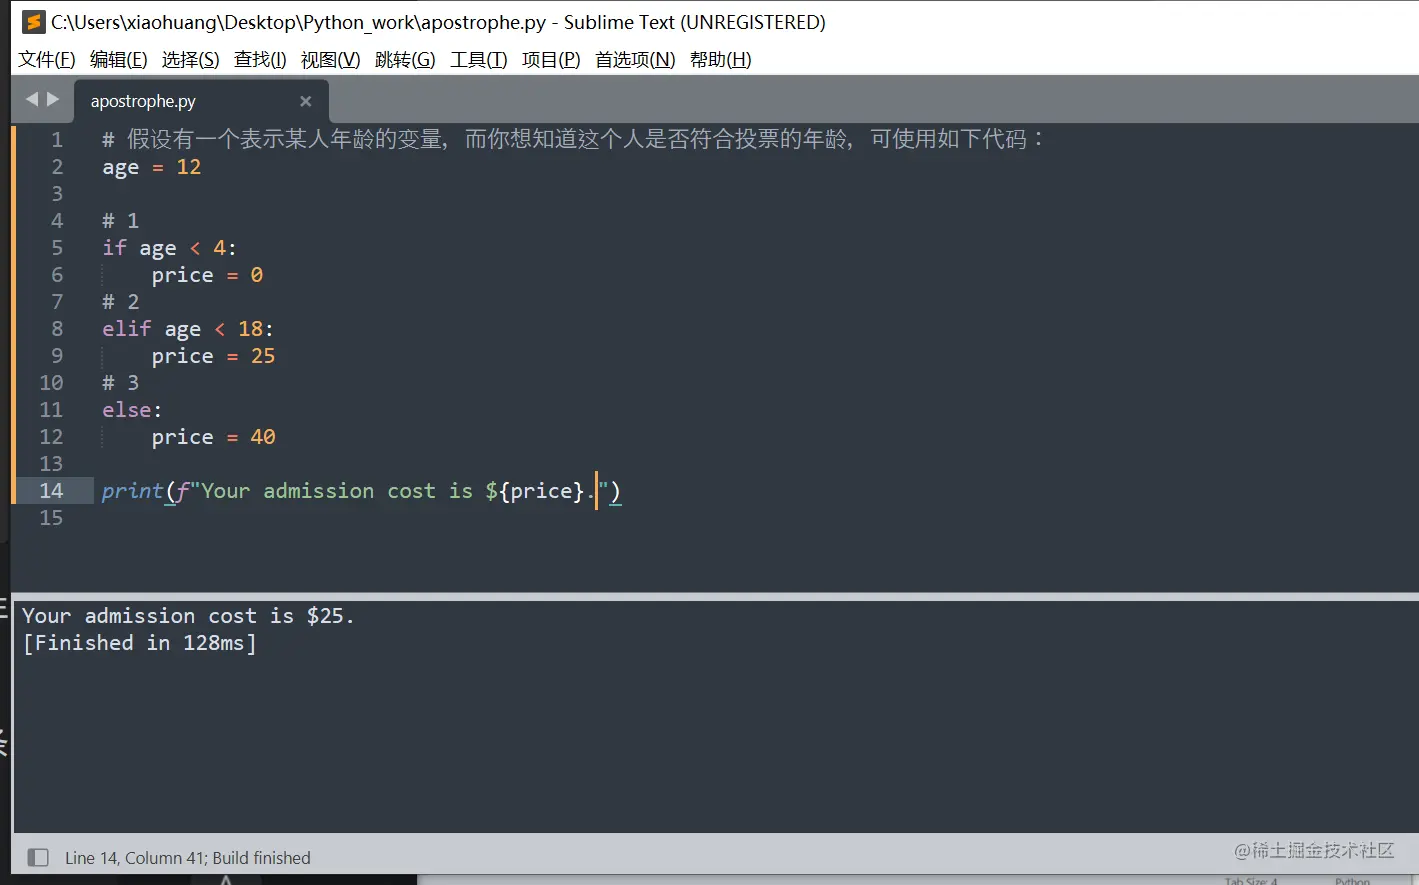This screenshot has width=1419, height=885.
Task: Open the 首选项(N) menu
Action: (x=635, y=60)
